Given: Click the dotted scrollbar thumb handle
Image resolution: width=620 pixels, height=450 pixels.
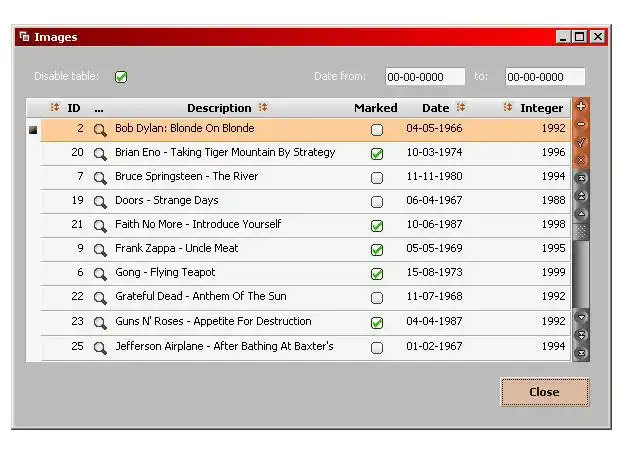Looking at the screenshot, I should 581,232.
